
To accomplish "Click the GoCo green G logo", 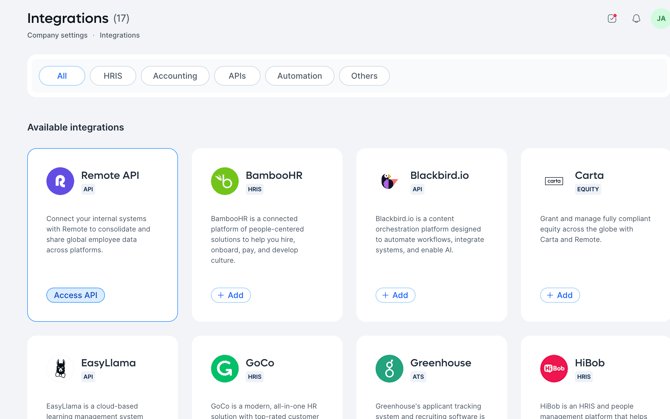I will (225, 369).
